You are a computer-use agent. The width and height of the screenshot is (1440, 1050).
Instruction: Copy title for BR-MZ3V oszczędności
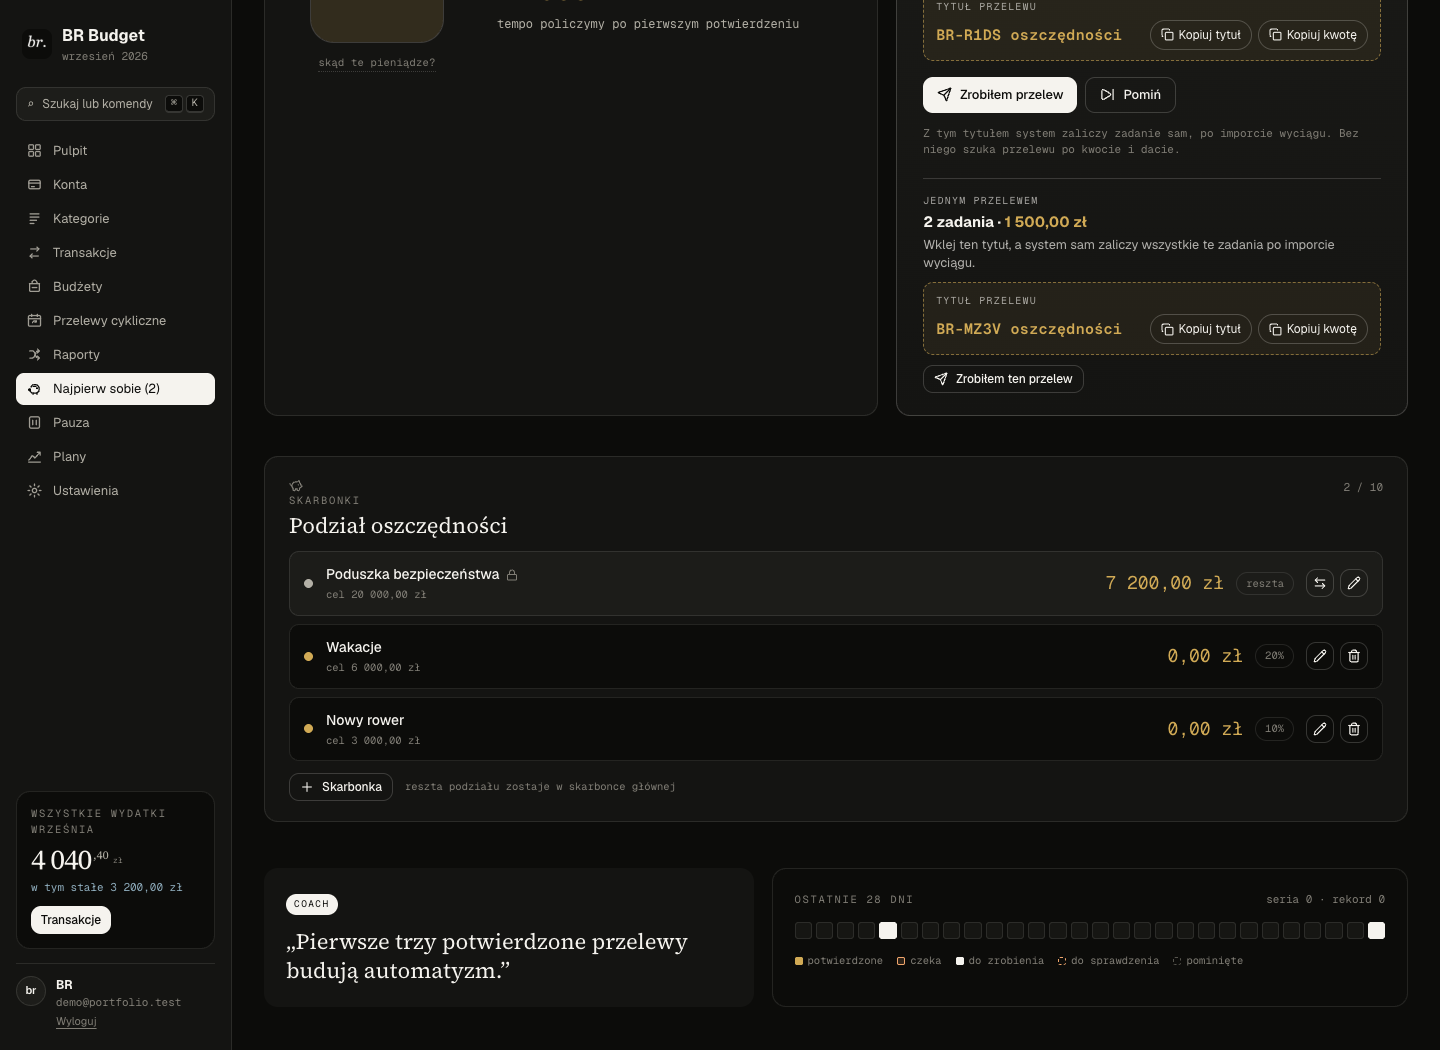point(1201,329)
